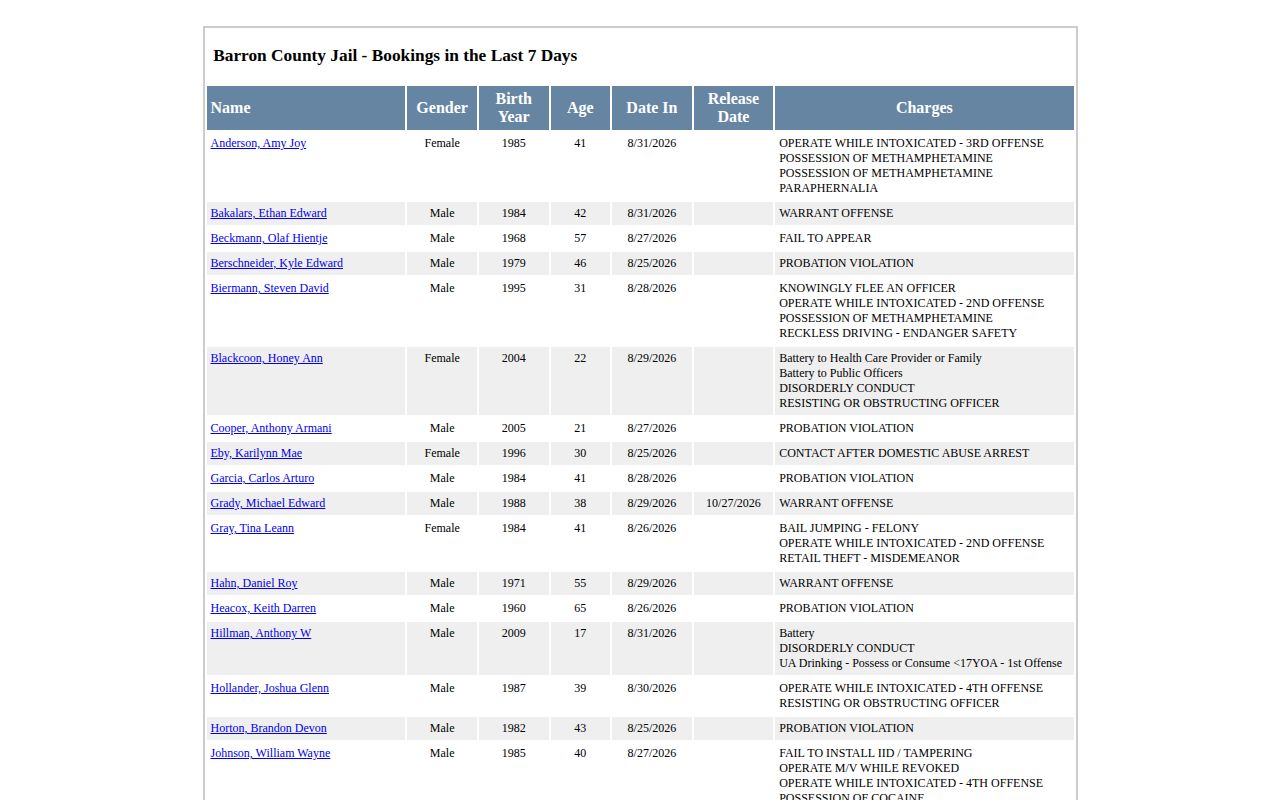Click 'RECKLESS DRIVING - ENDANGER SAFETY' charge
Screen dimensions: 1280x800
898,333
